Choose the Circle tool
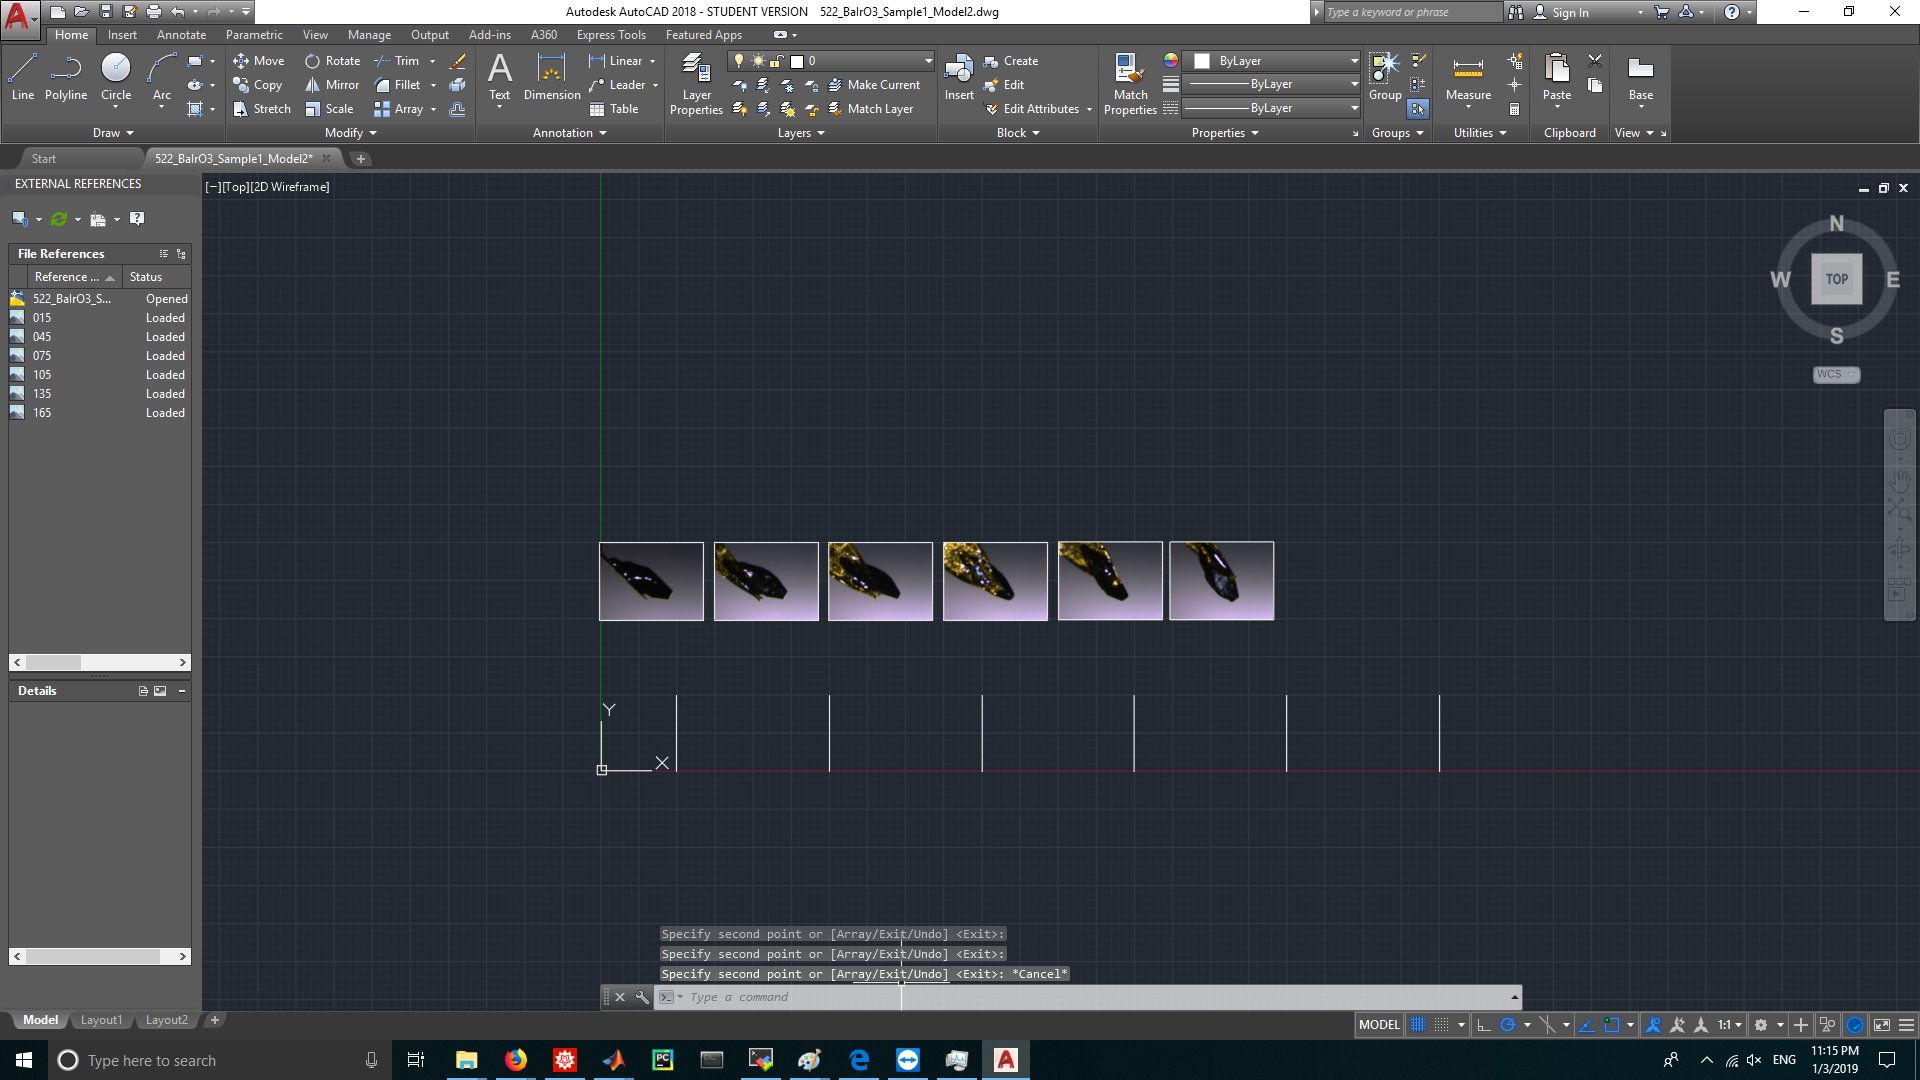 pos(116,78)
